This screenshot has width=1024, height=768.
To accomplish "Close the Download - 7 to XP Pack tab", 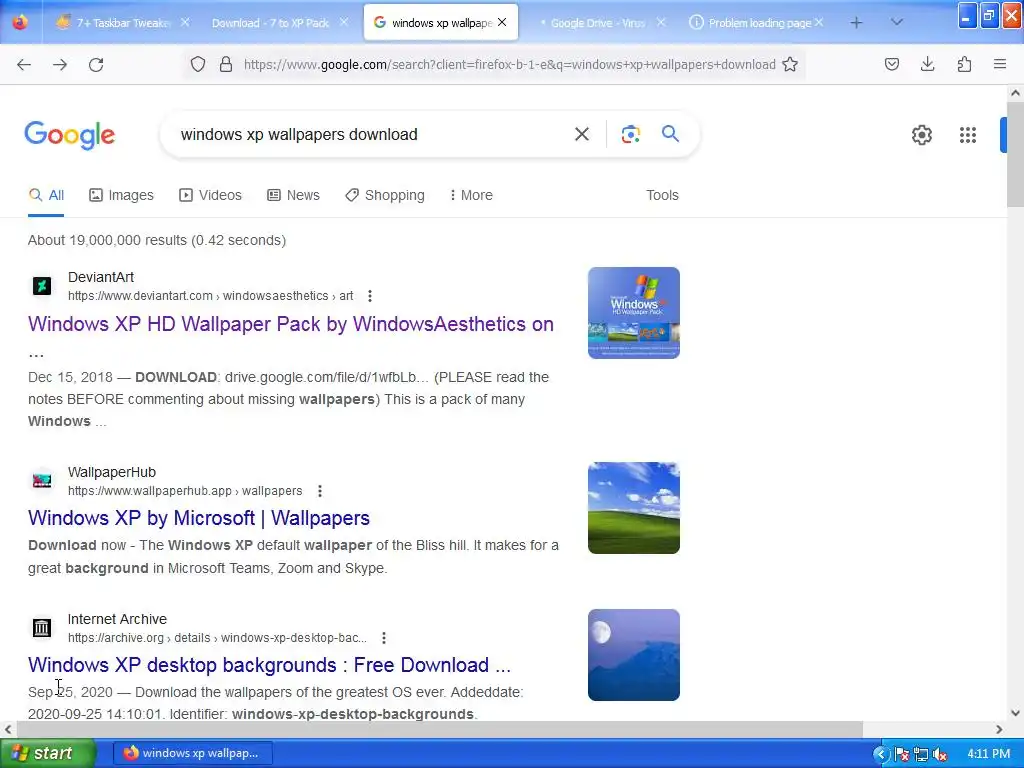I will click(344, 22).
